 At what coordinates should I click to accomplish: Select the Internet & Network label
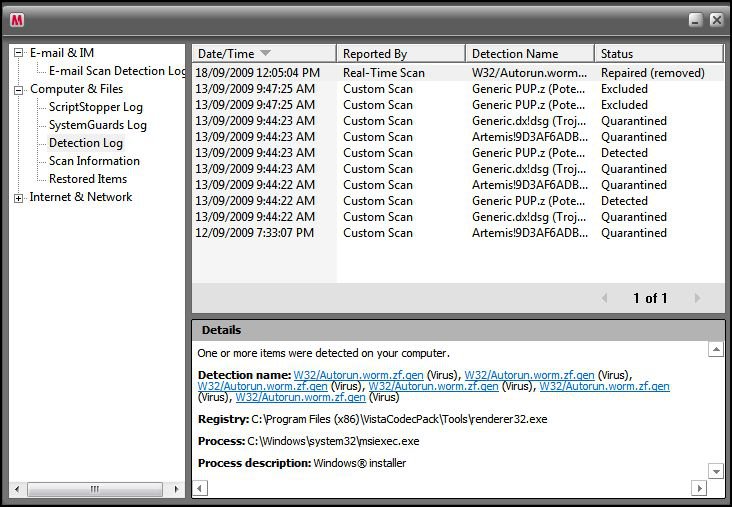[81, 197]
